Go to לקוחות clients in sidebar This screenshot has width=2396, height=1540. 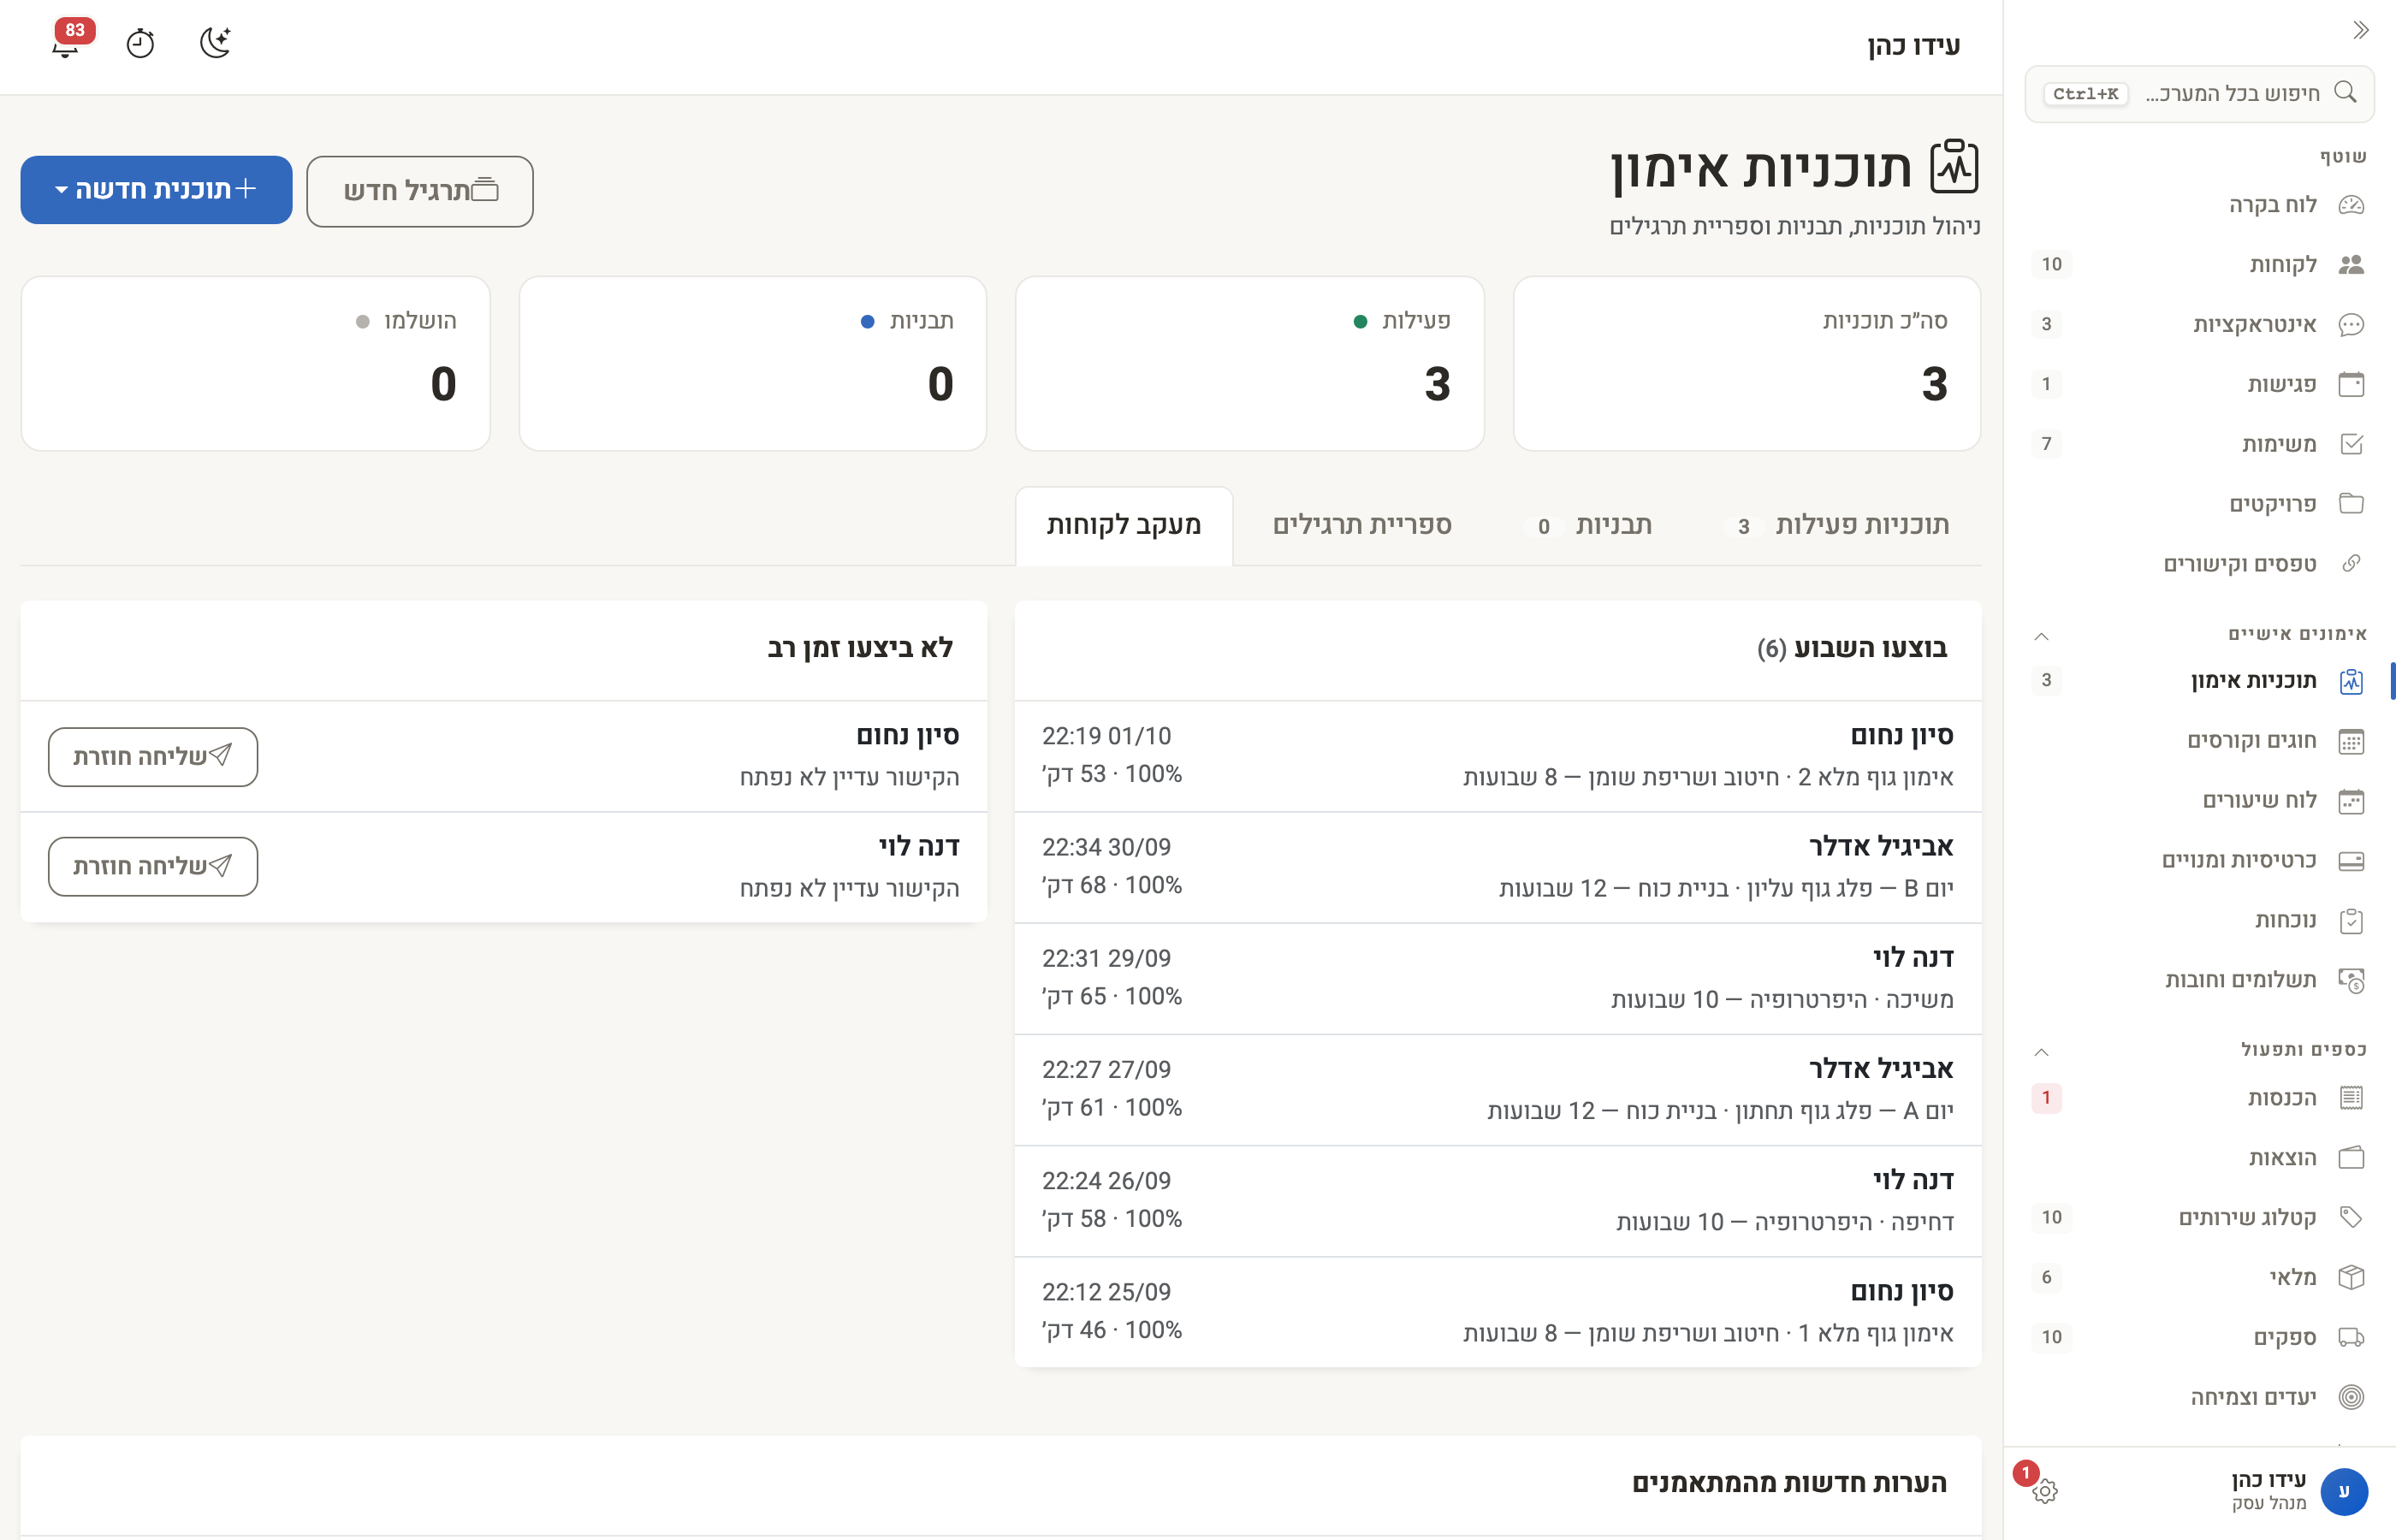[2199, 265]
